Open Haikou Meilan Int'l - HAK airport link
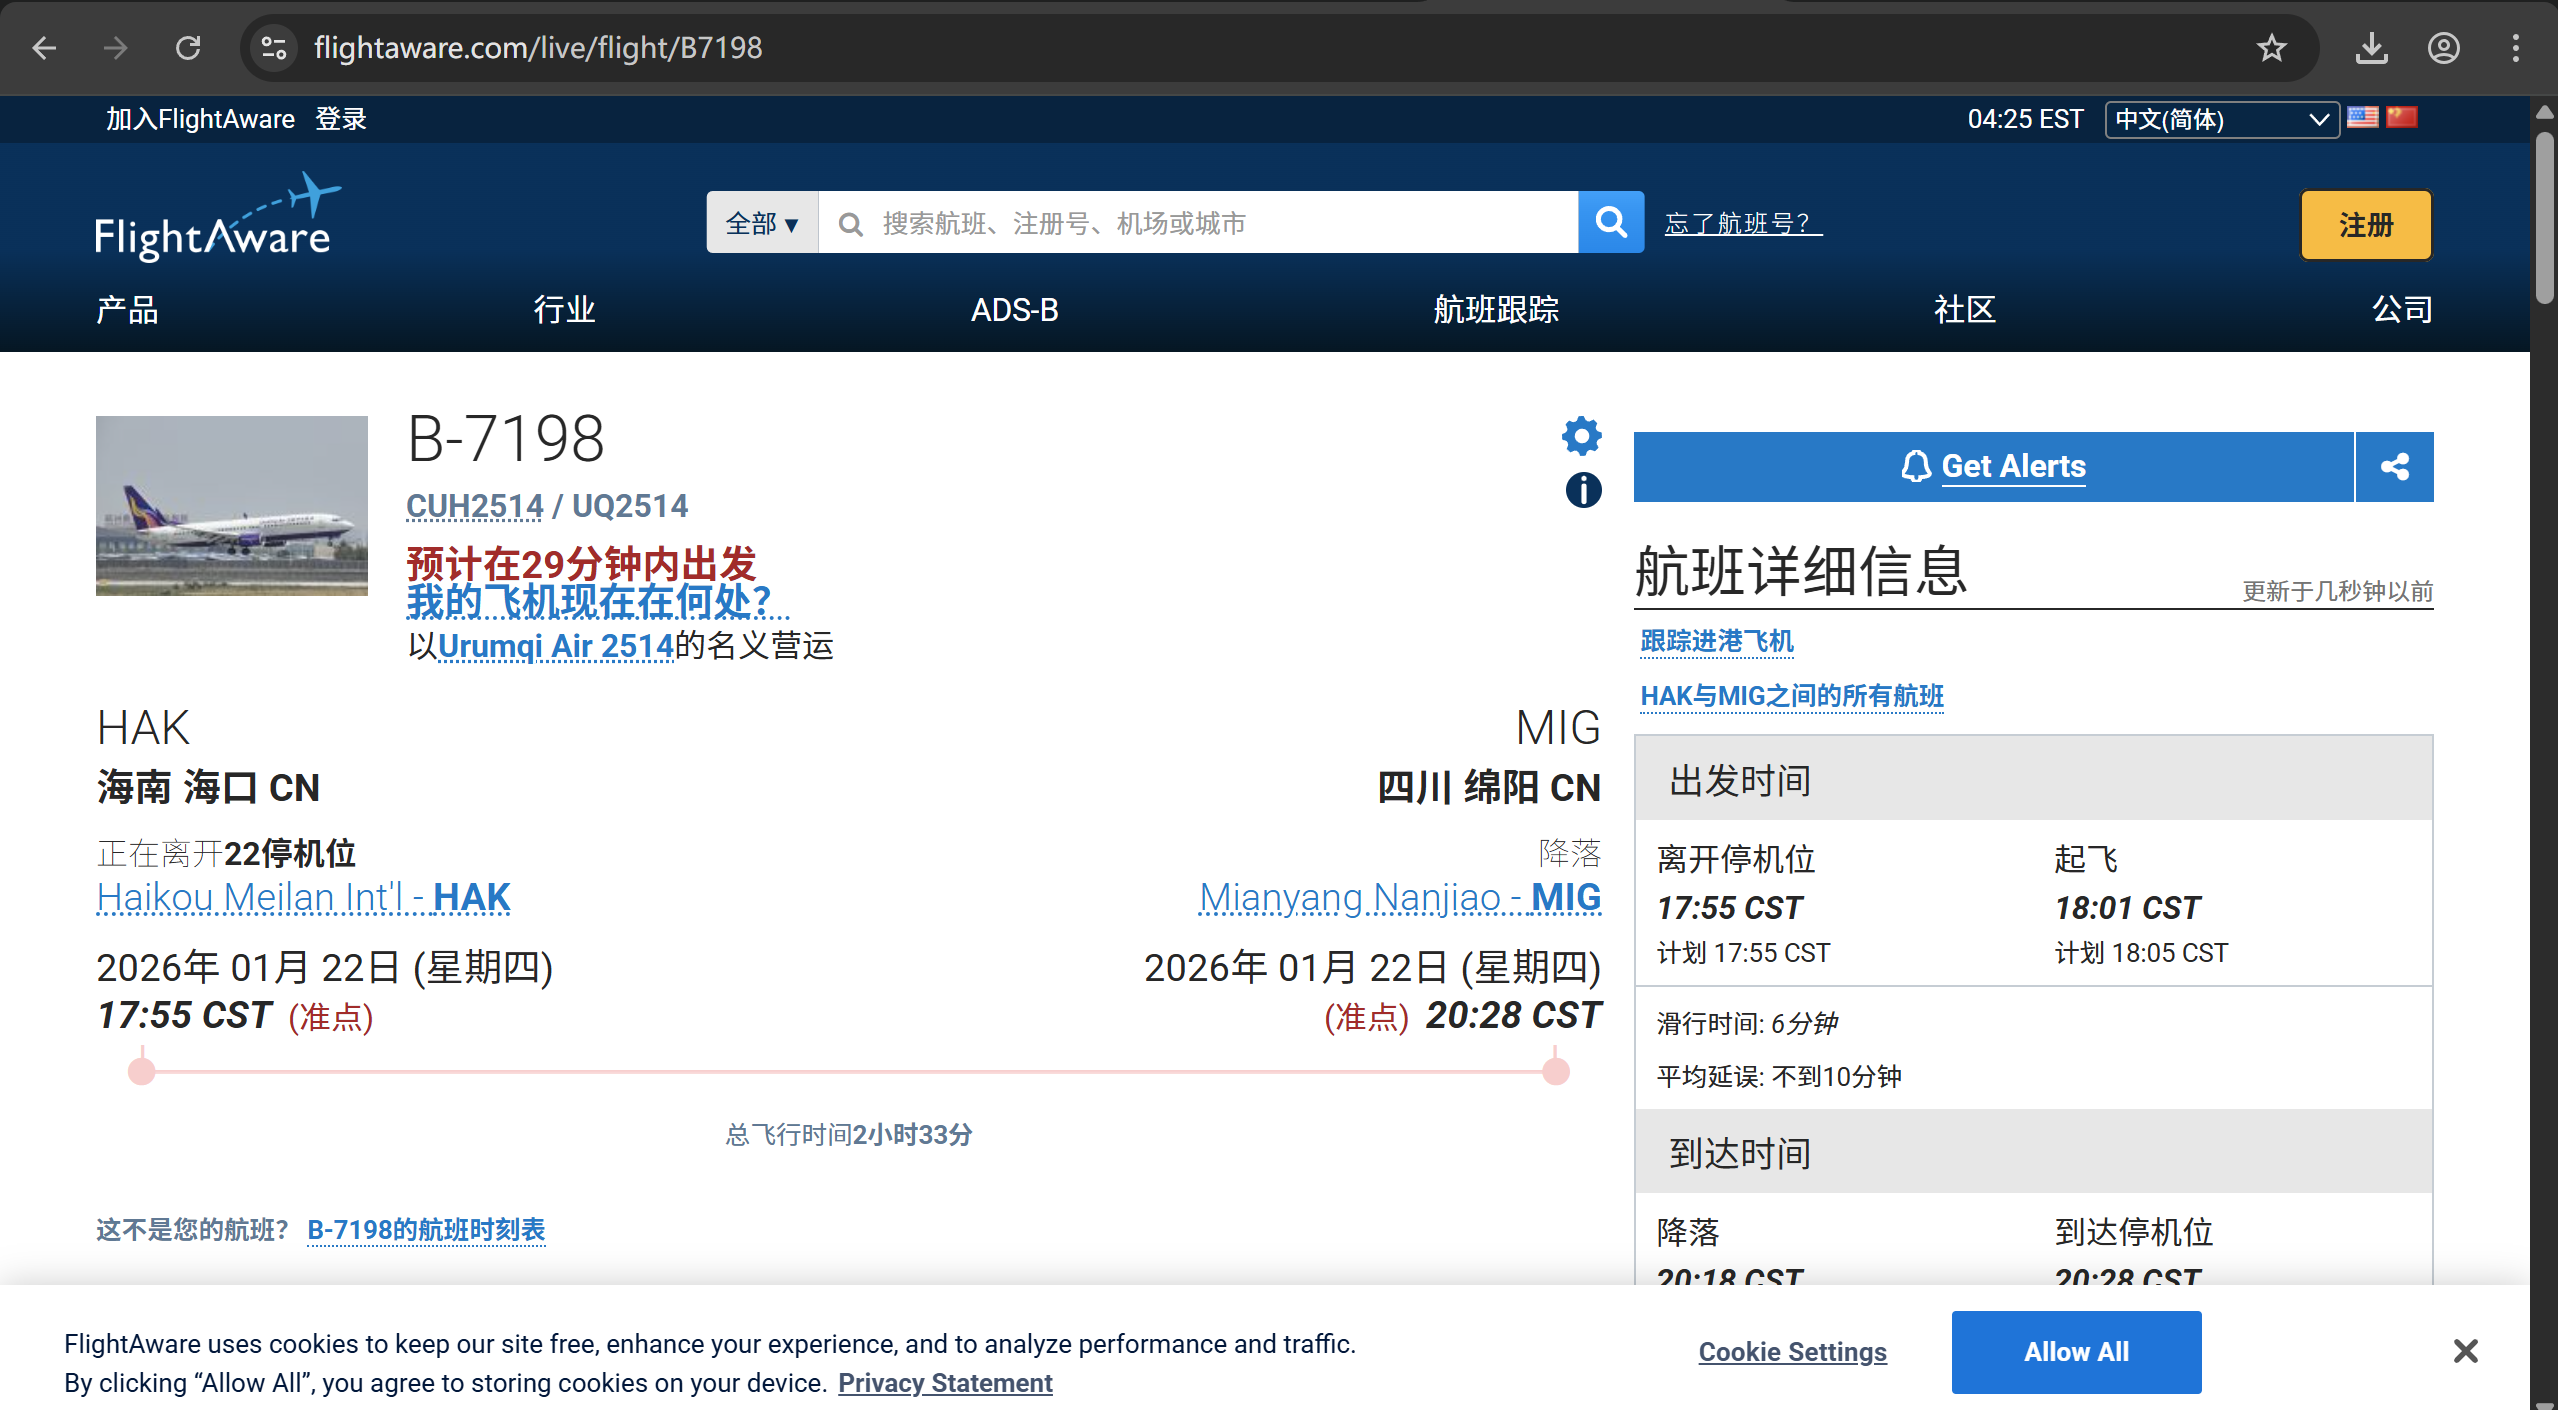This screenshot has height=1410, width=2558. point(304,898)
